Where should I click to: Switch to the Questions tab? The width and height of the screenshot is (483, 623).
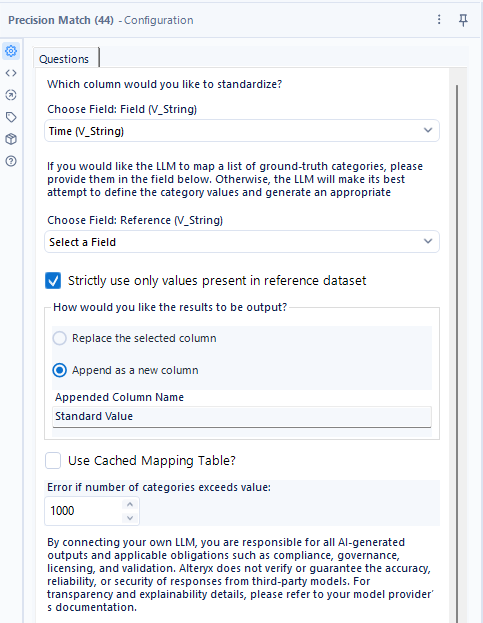[x=64, y=59]
